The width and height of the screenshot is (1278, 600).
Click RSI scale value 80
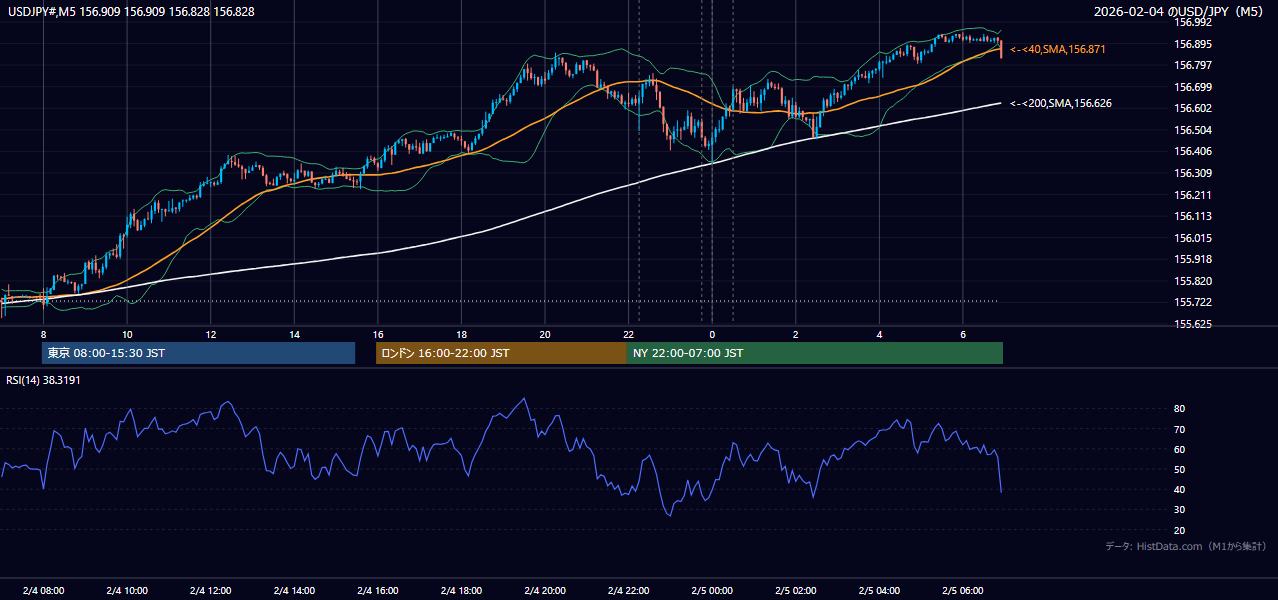click(1180, 409)
